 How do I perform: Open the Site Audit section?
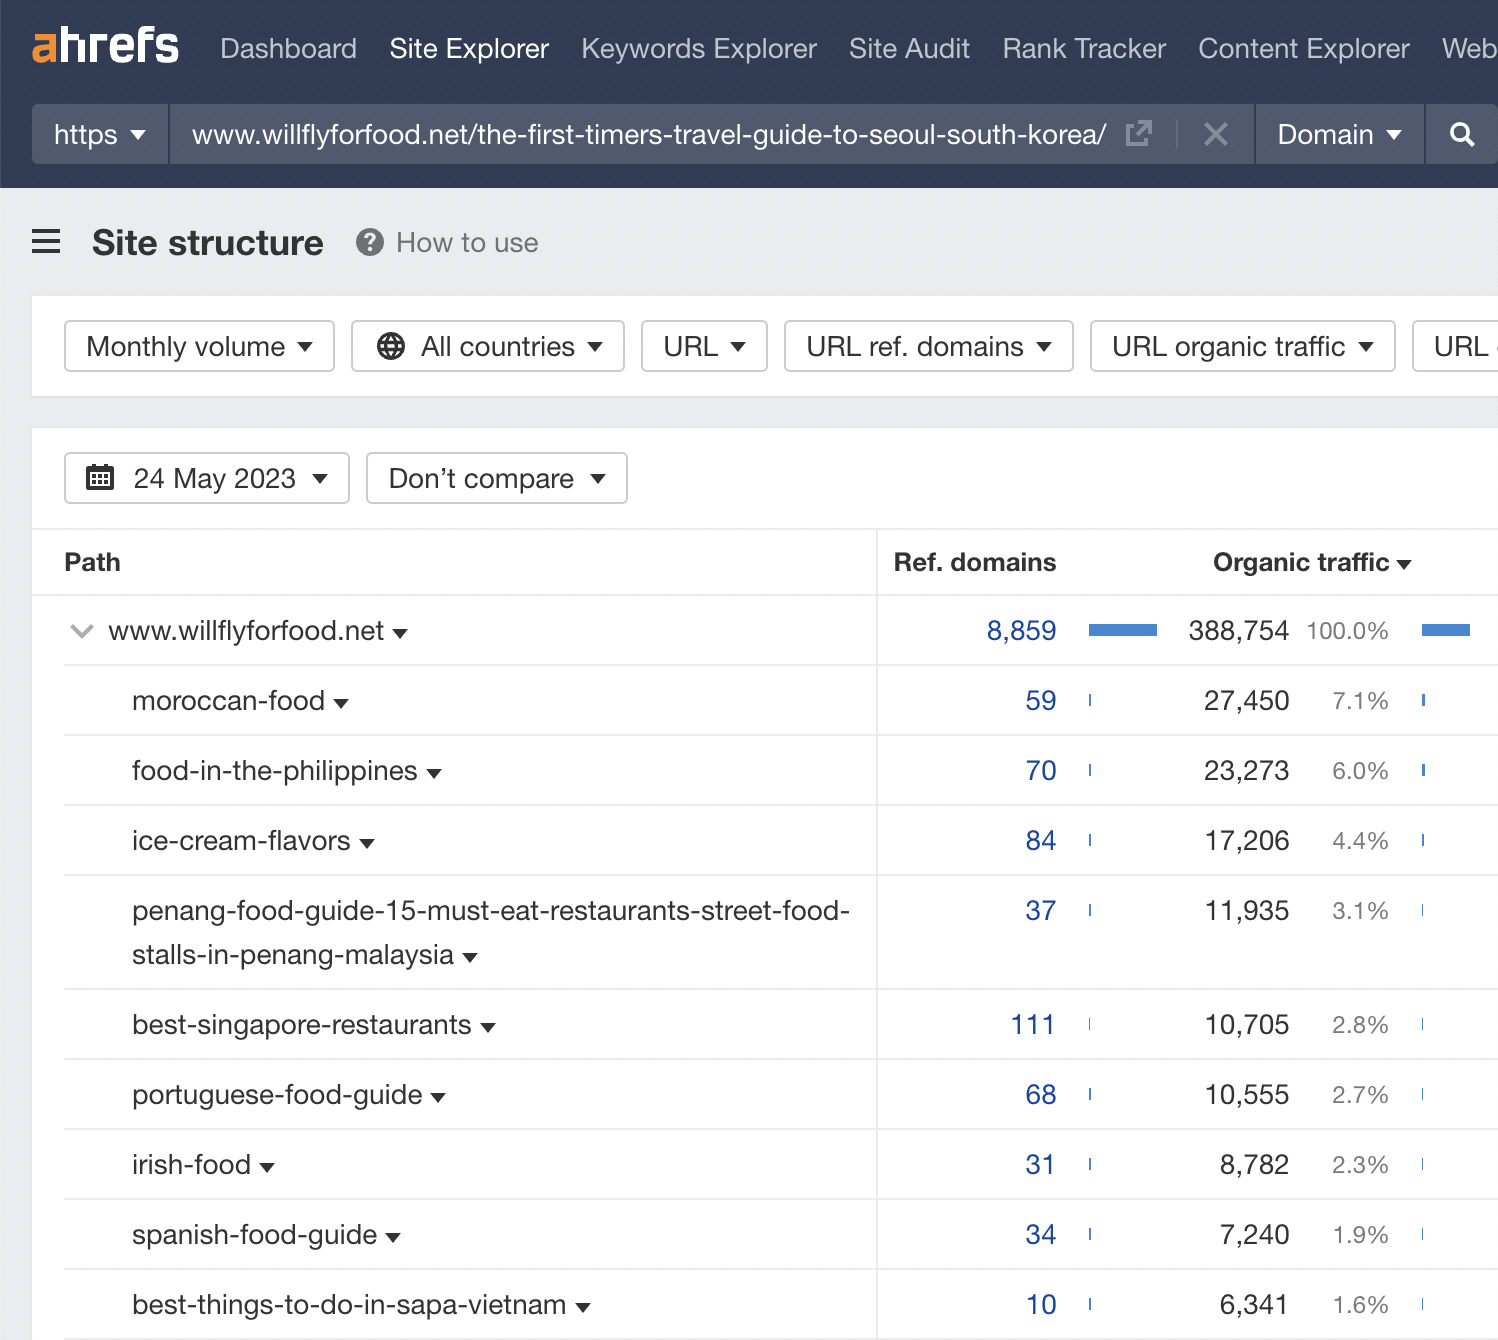(x=908, y=48)
